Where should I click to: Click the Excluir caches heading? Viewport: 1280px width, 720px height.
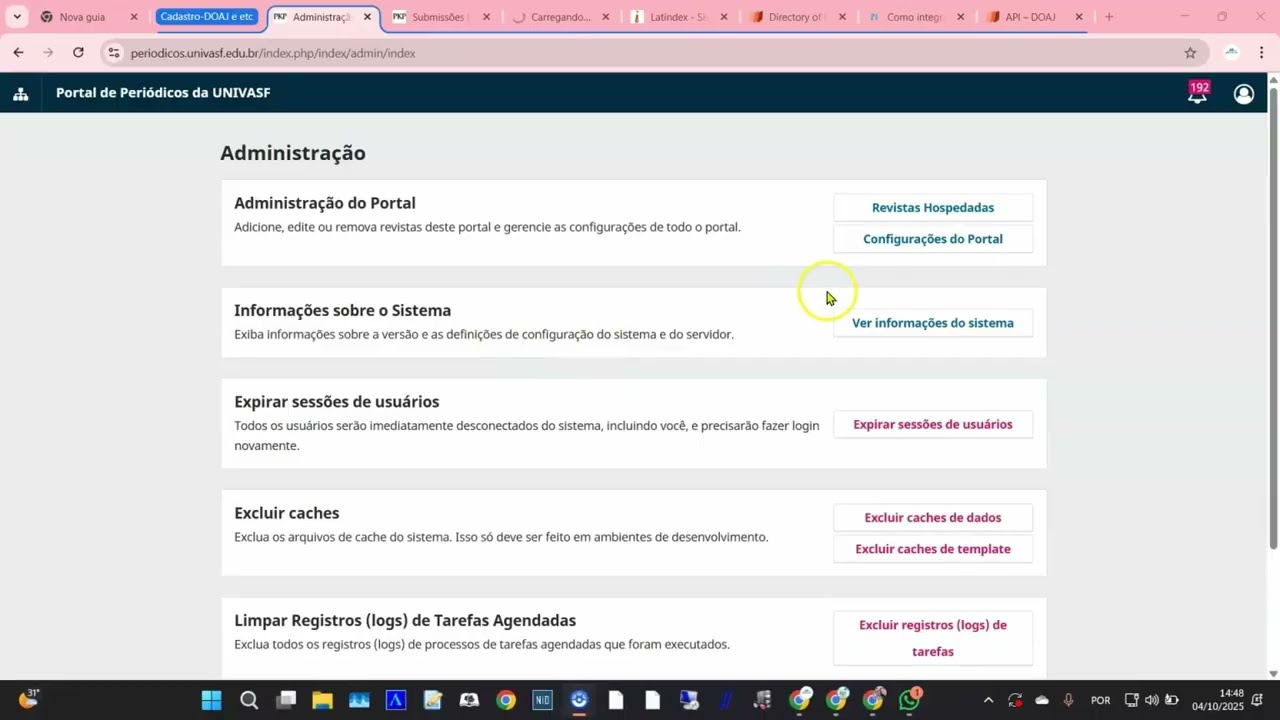coord(287,513)
